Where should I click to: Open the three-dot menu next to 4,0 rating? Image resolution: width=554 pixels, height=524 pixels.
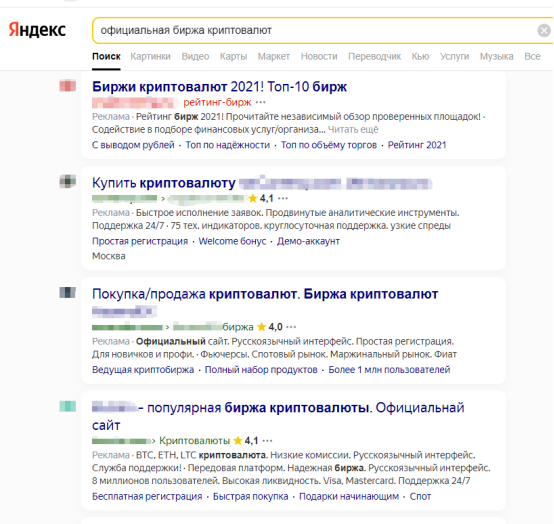(x=291, y=327)
